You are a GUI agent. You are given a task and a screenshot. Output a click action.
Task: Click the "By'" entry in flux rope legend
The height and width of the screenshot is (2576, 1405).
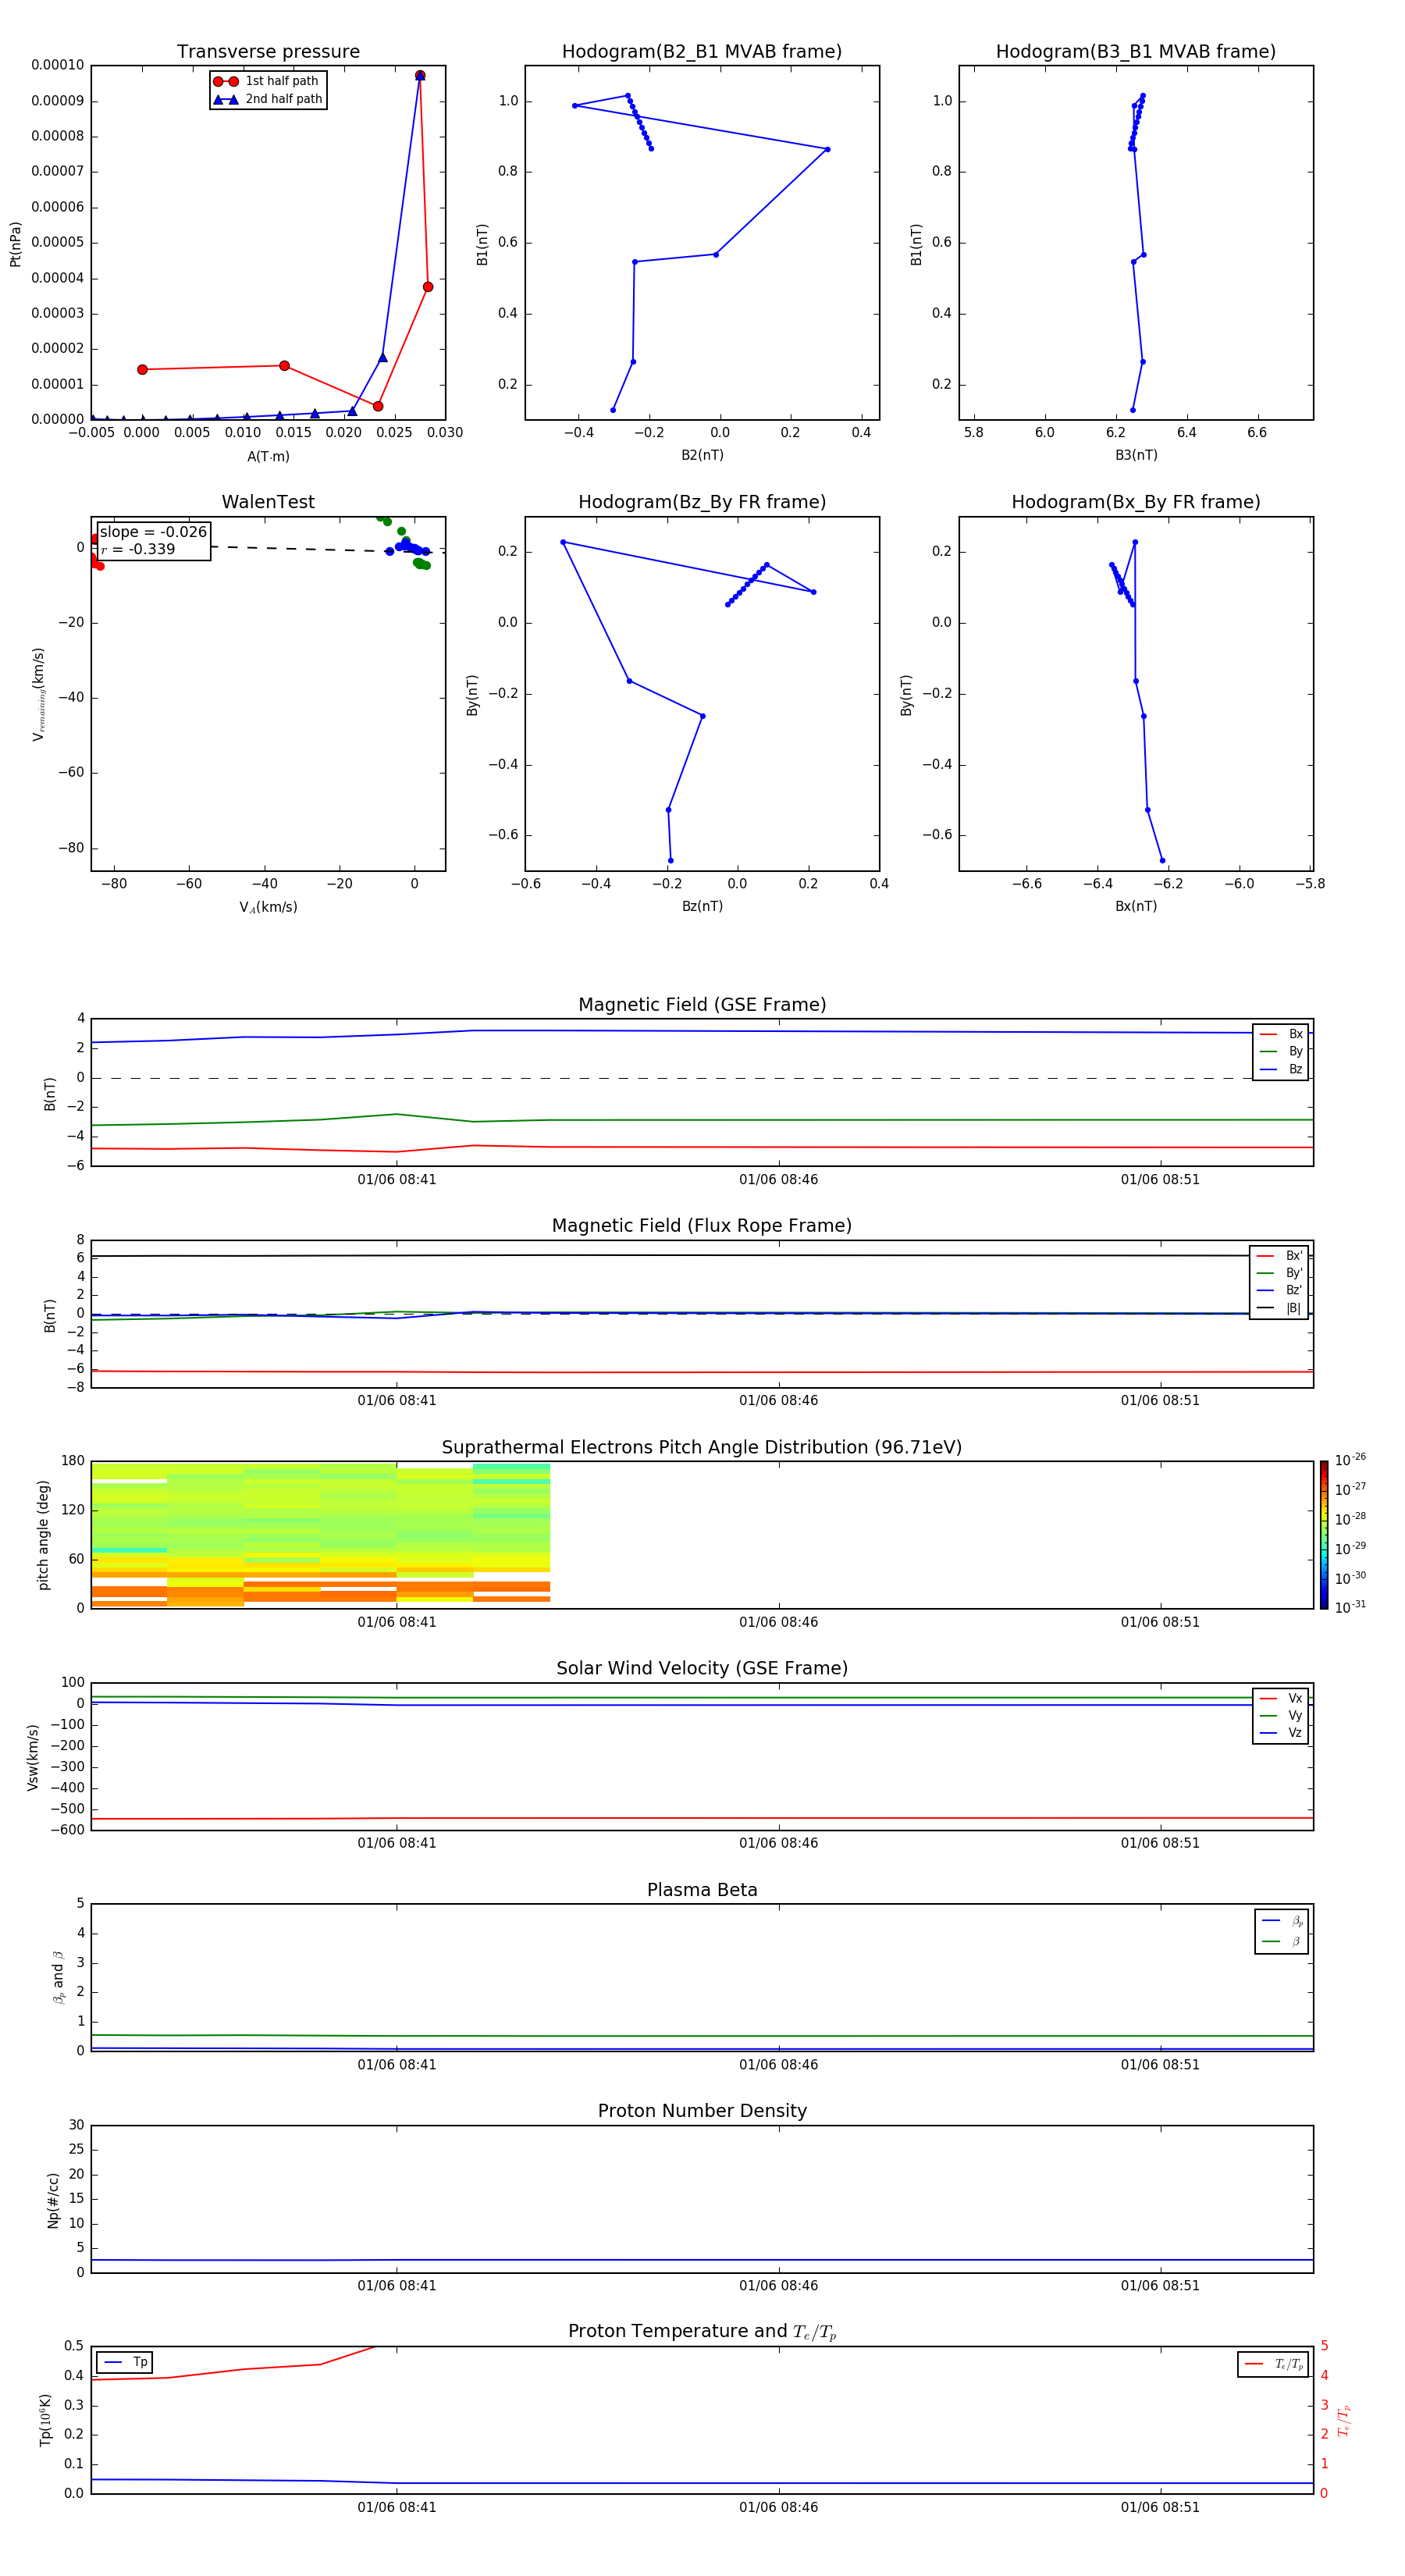1279,1273
